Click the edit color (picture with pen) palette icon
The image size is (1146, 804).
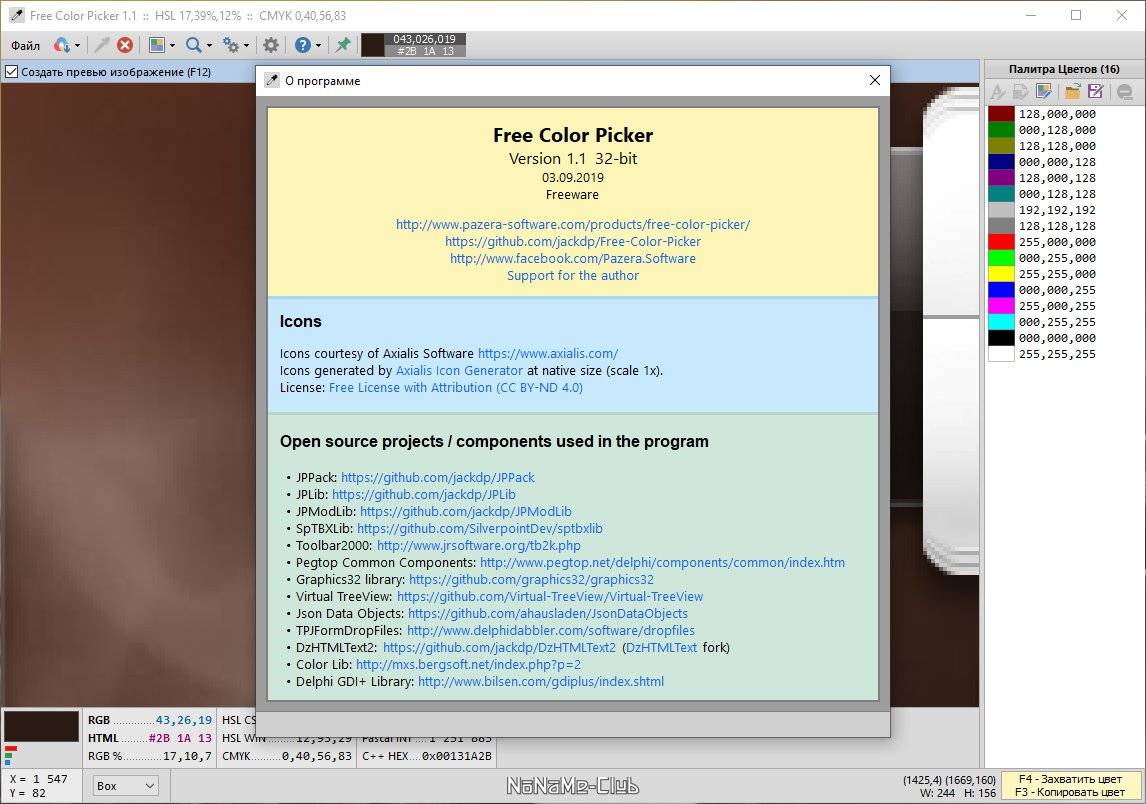point(1044,91)
